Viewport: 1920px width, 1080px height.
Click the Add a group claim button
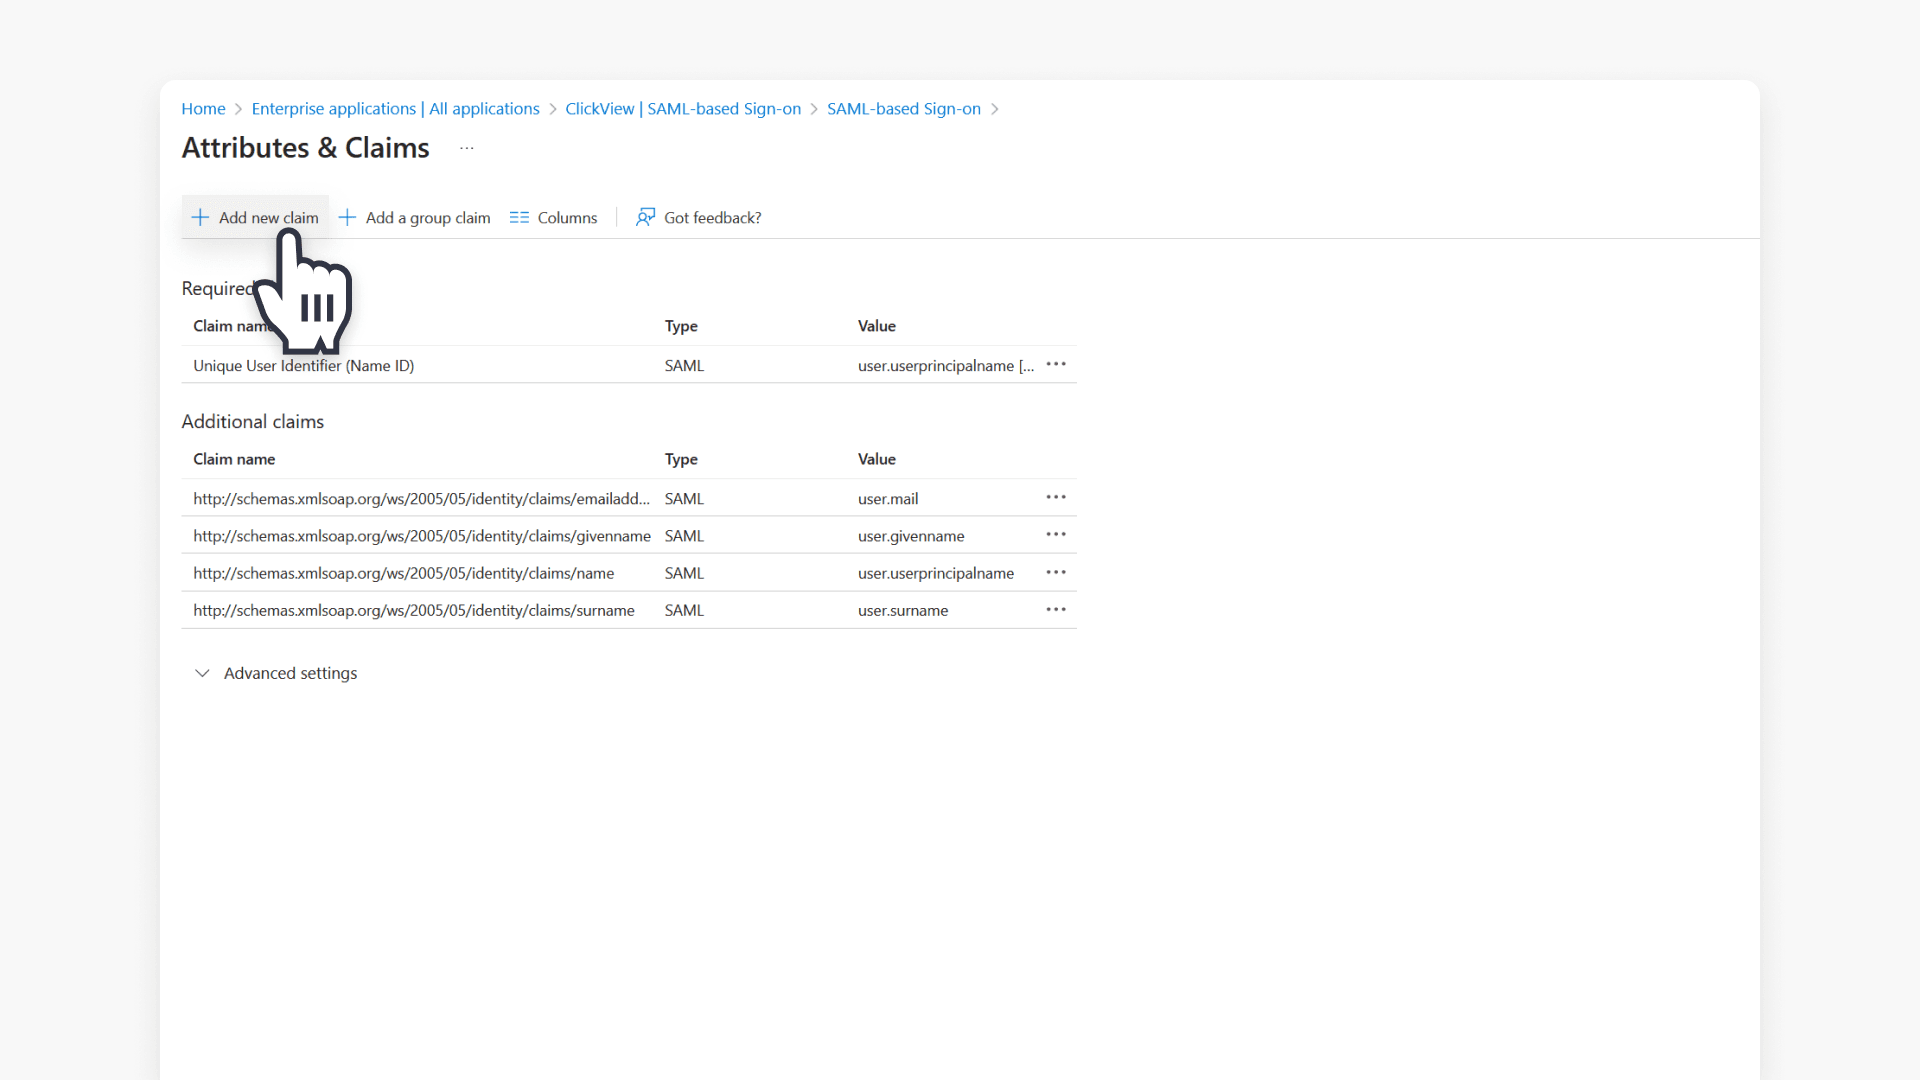click(x=427, y=217)
